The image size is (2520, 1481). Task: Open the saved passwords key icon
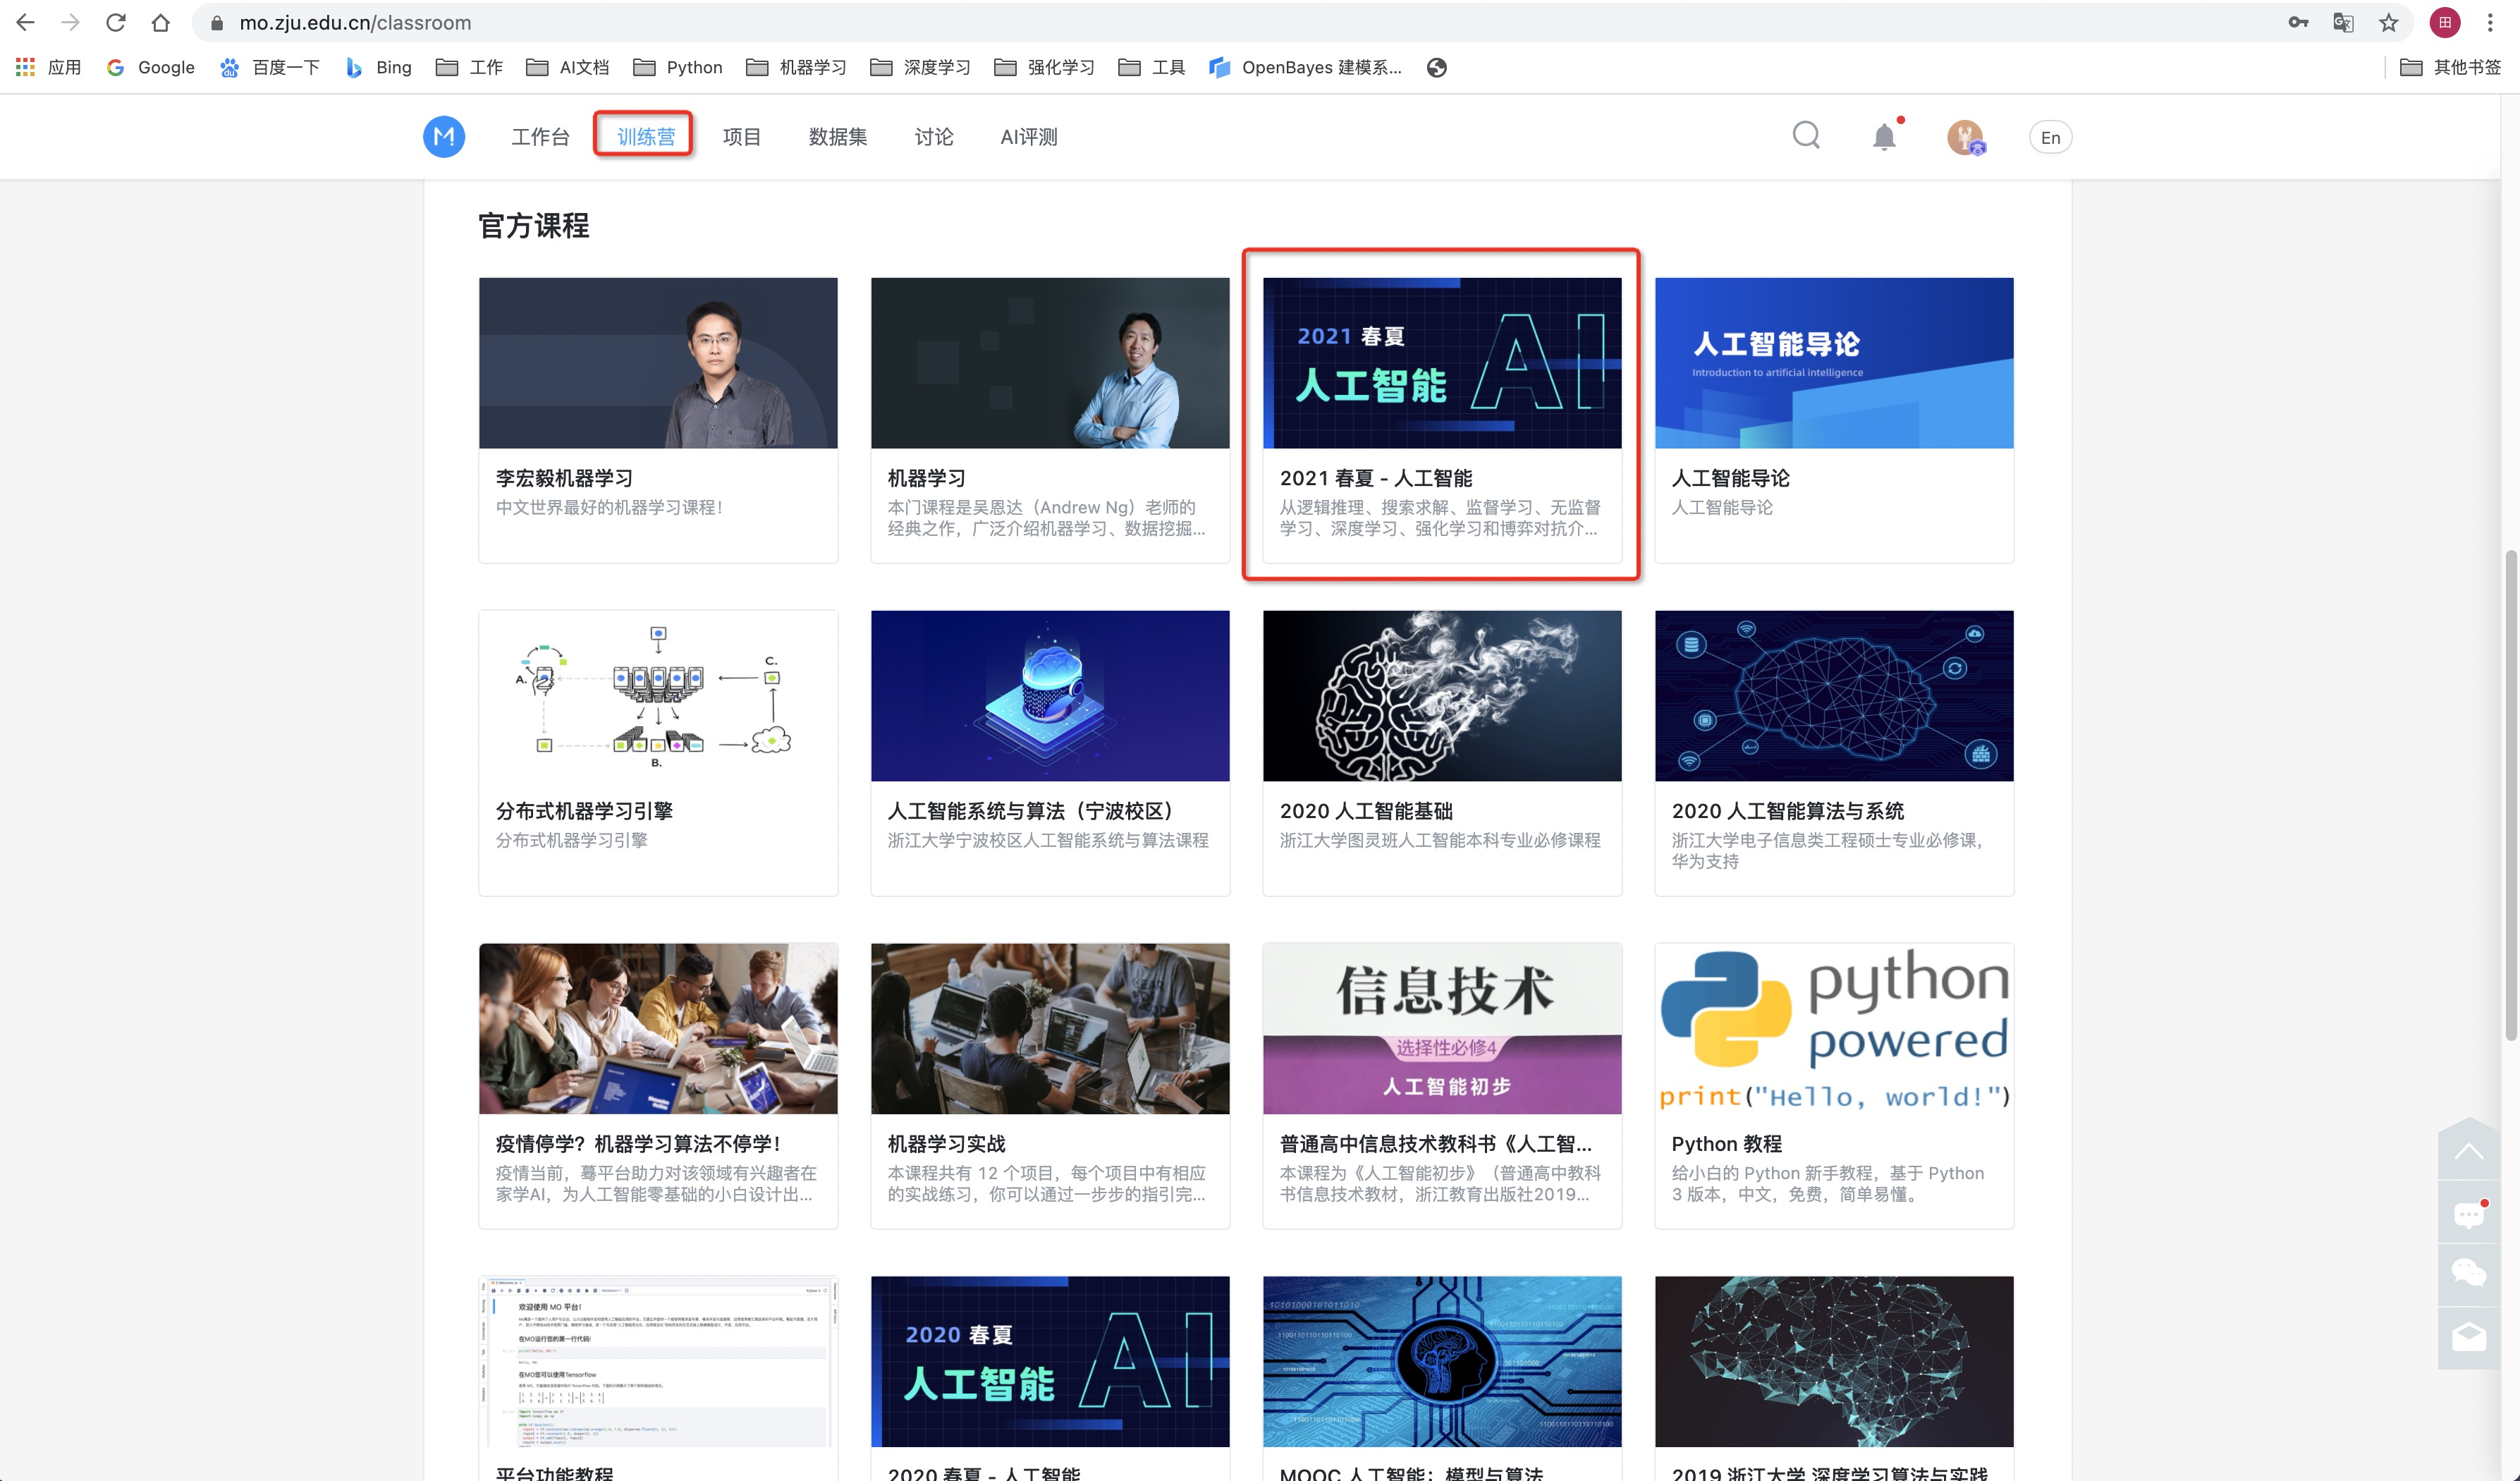(x=2298, y=22)
